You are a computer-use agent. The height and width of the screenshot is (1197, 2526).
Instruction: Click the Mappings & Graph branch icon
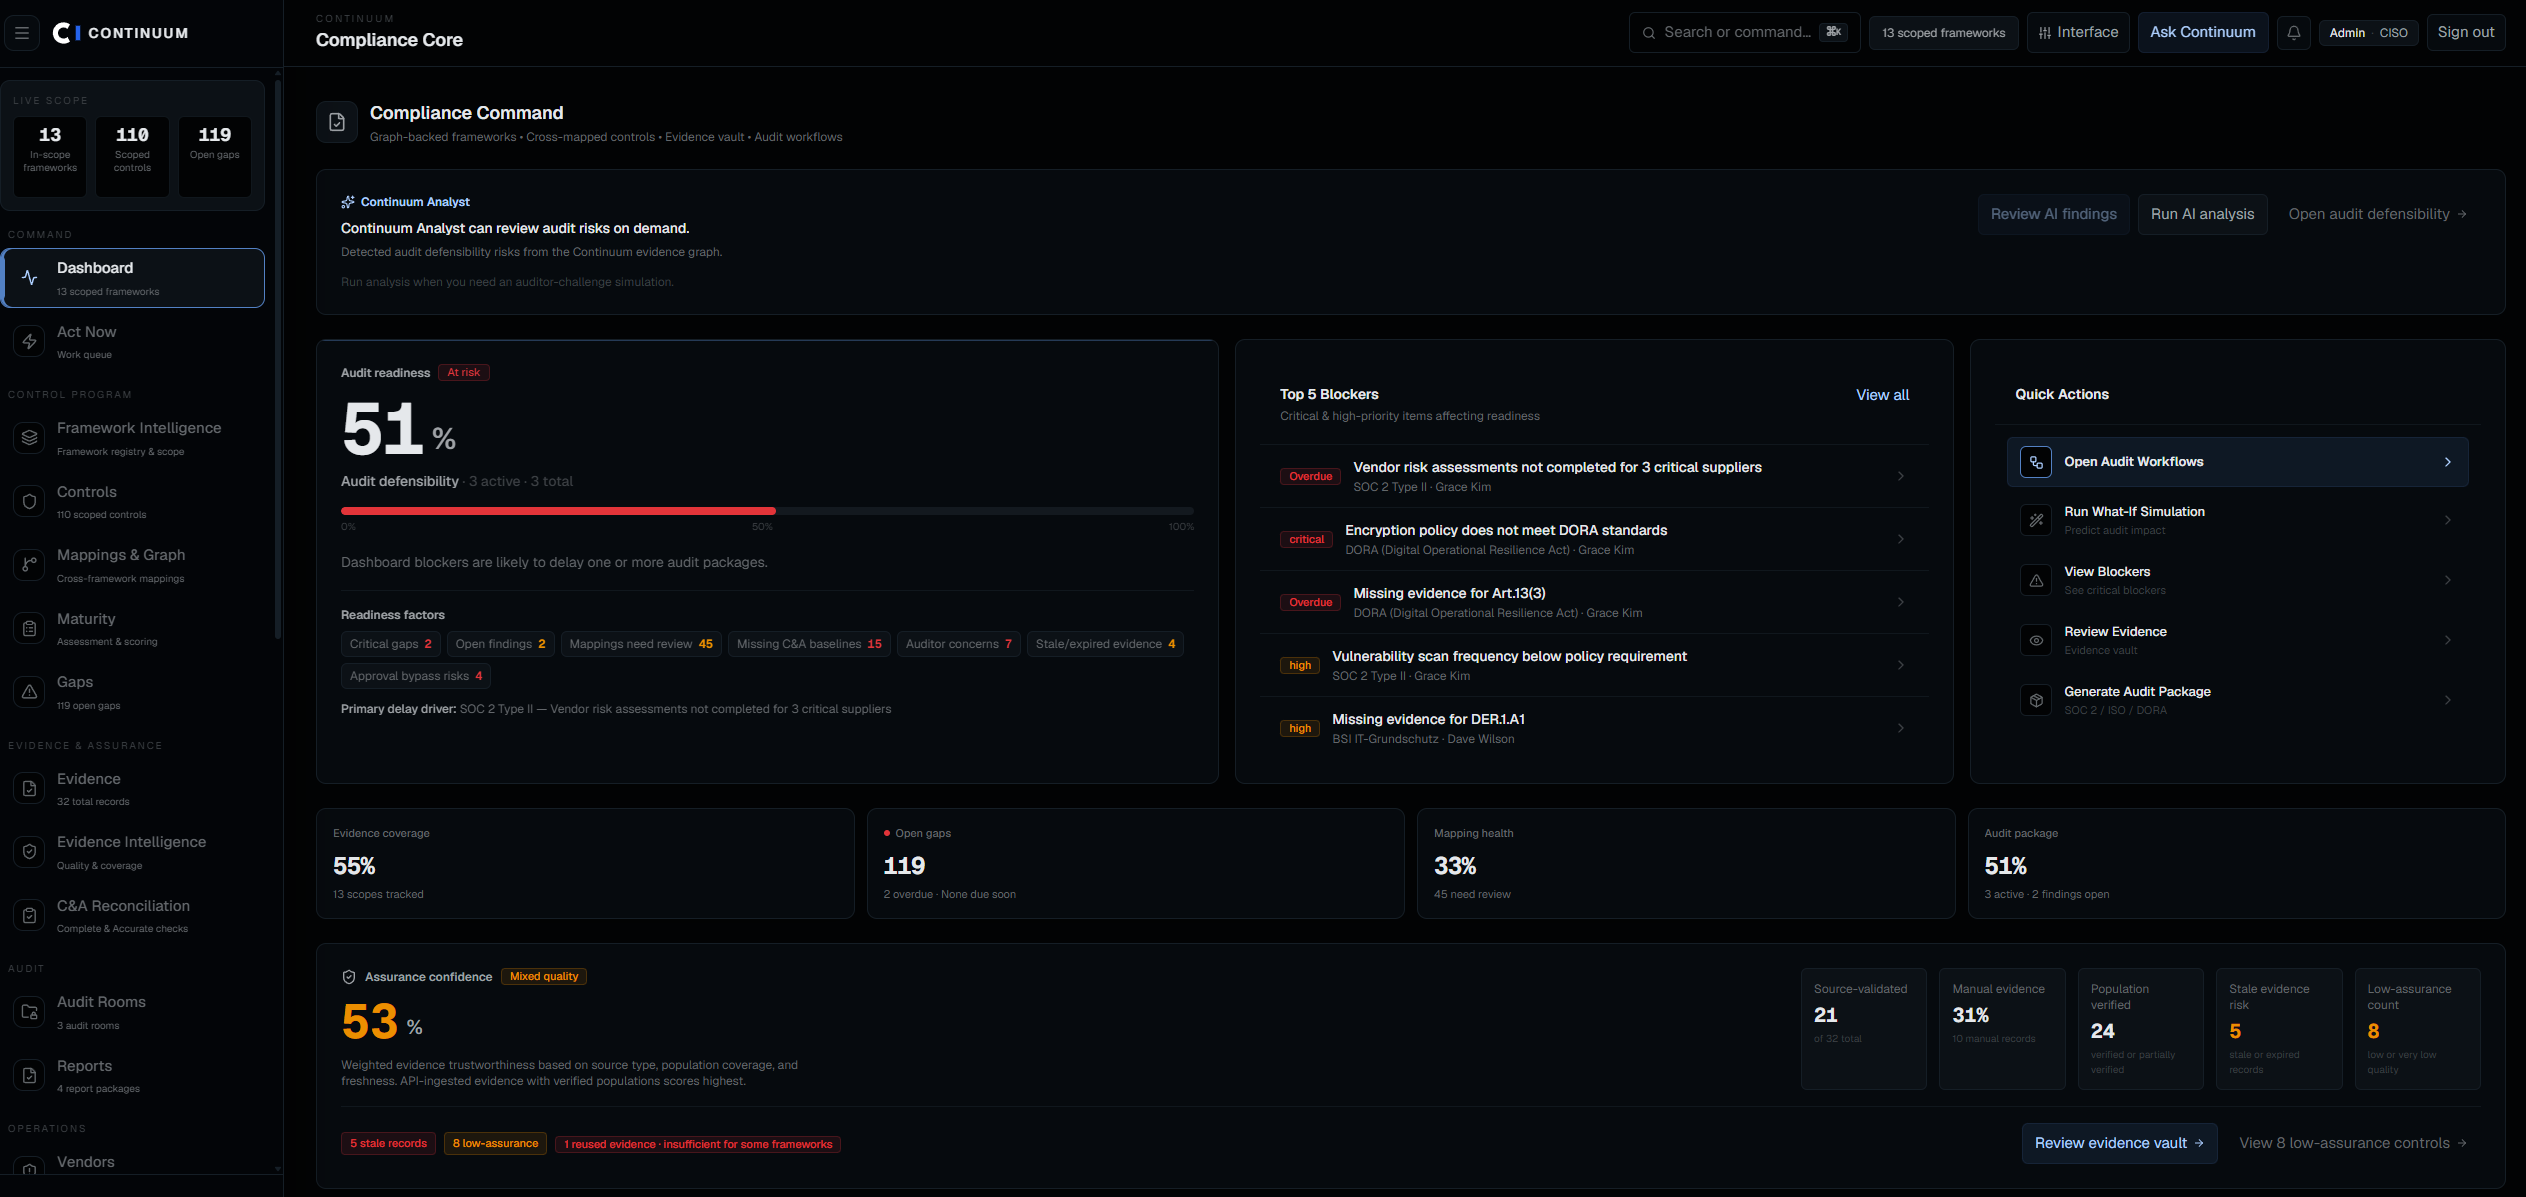click(29, 565)
